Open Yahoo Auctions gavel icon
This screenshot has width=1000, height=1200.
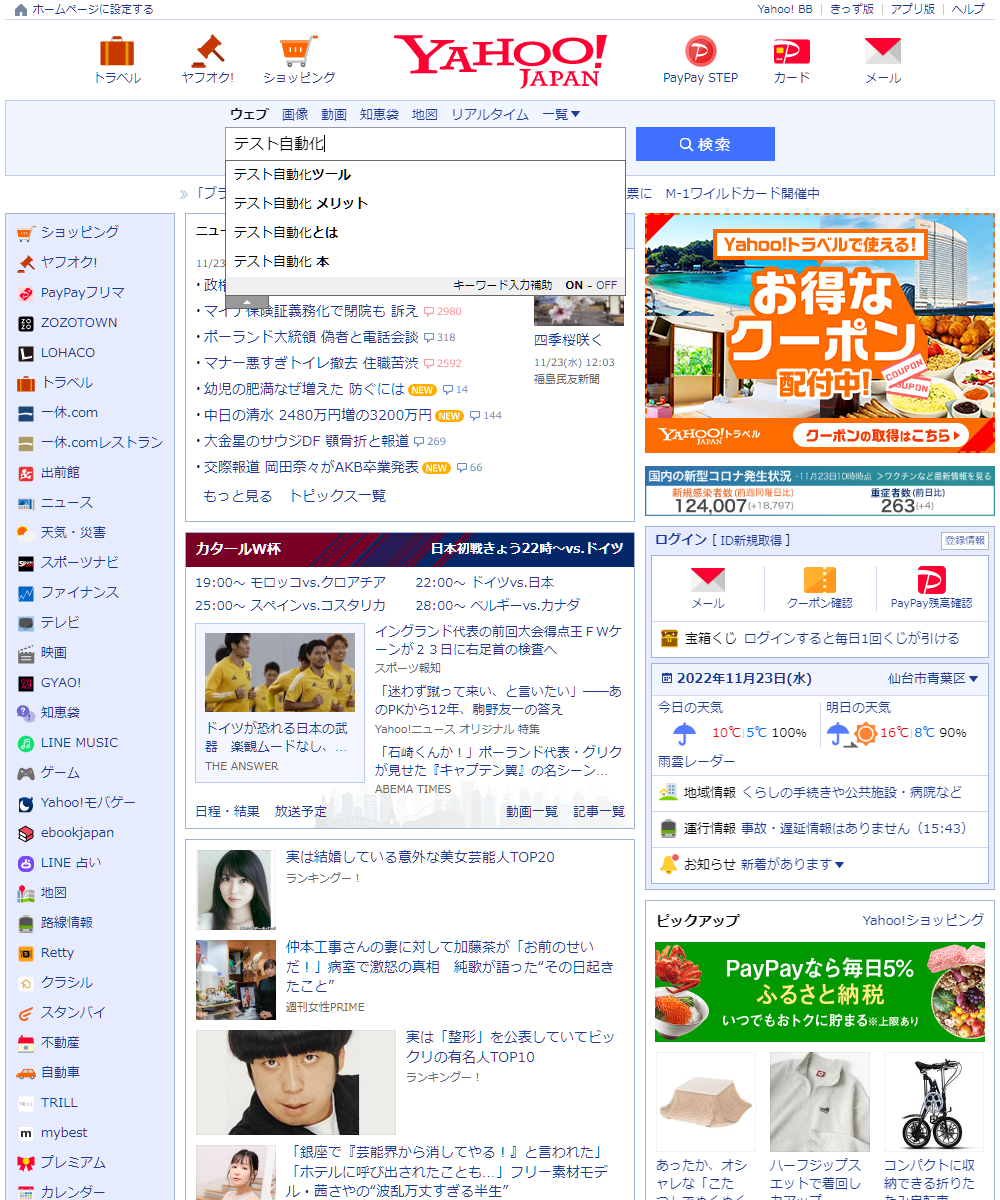tap(208, 51)
